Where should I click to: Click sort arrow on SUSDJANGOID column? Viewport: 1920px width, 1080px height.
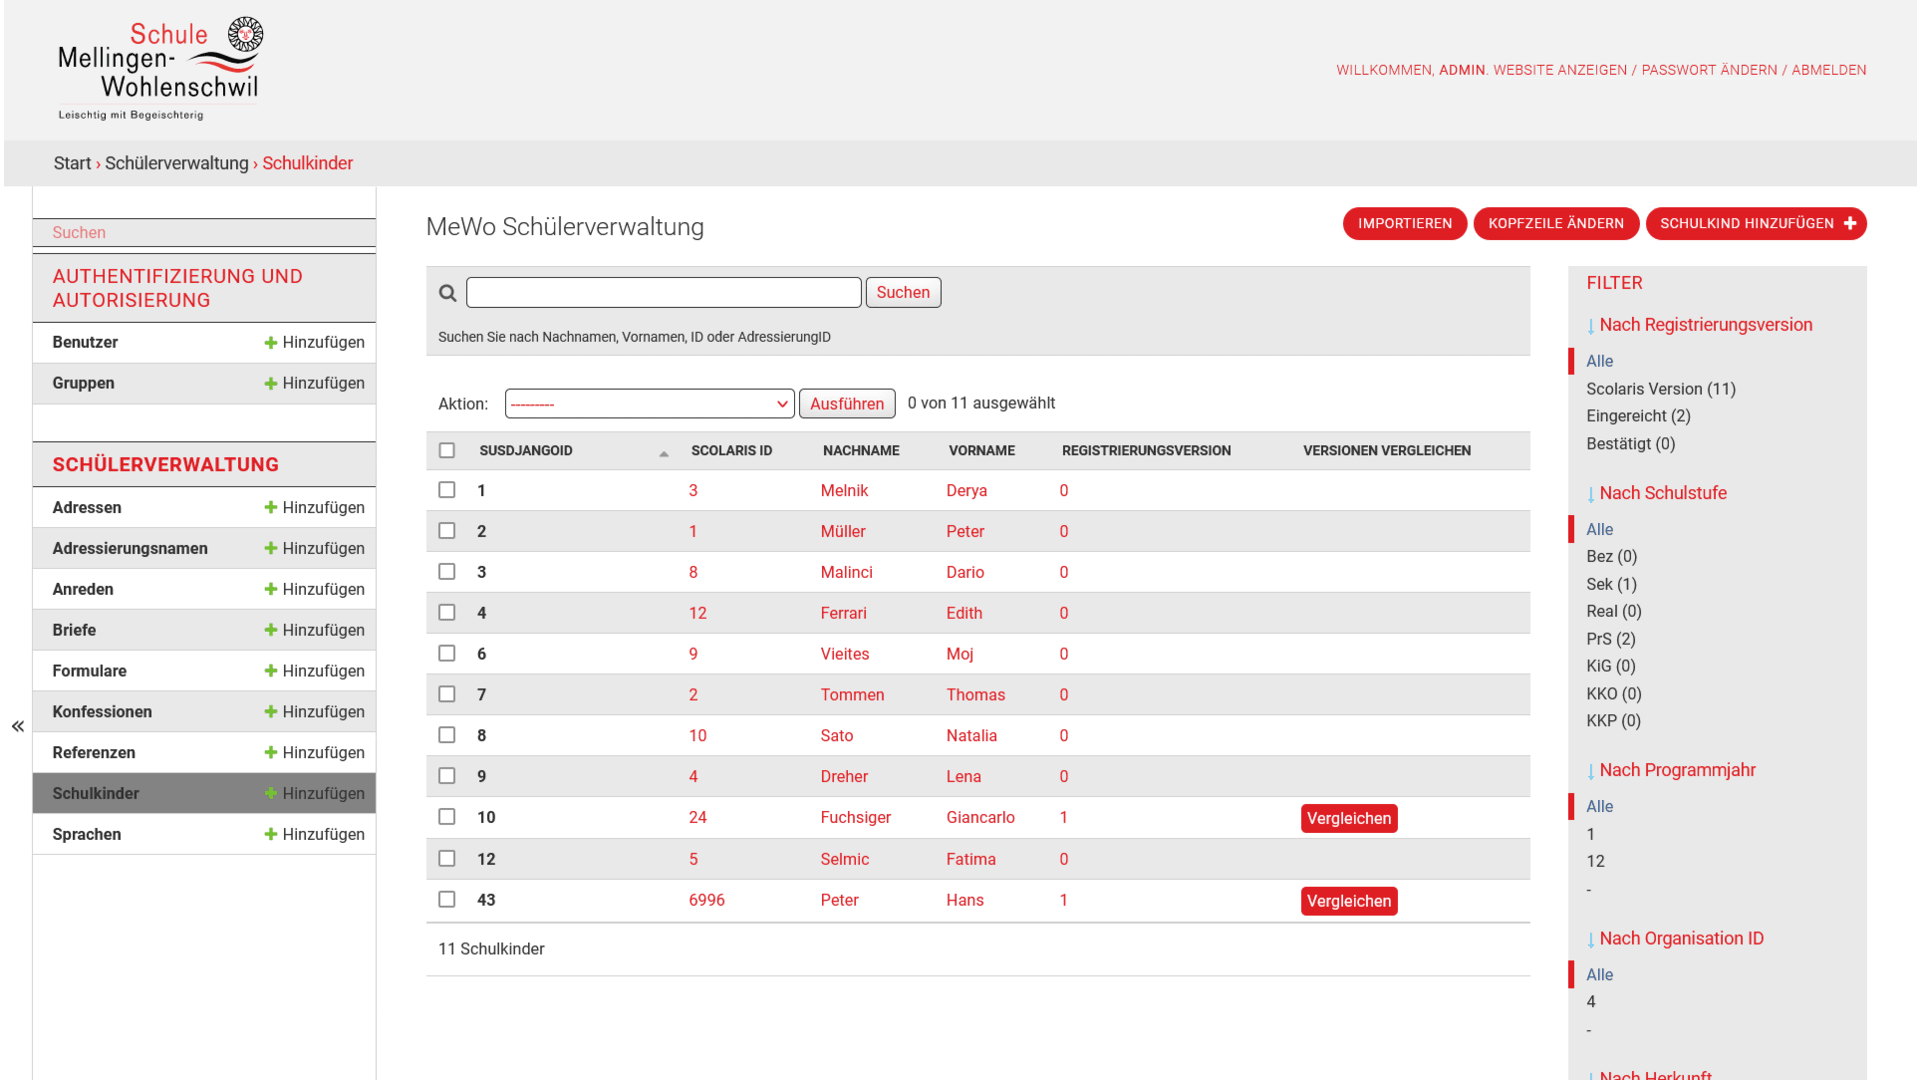coord(664,454)
